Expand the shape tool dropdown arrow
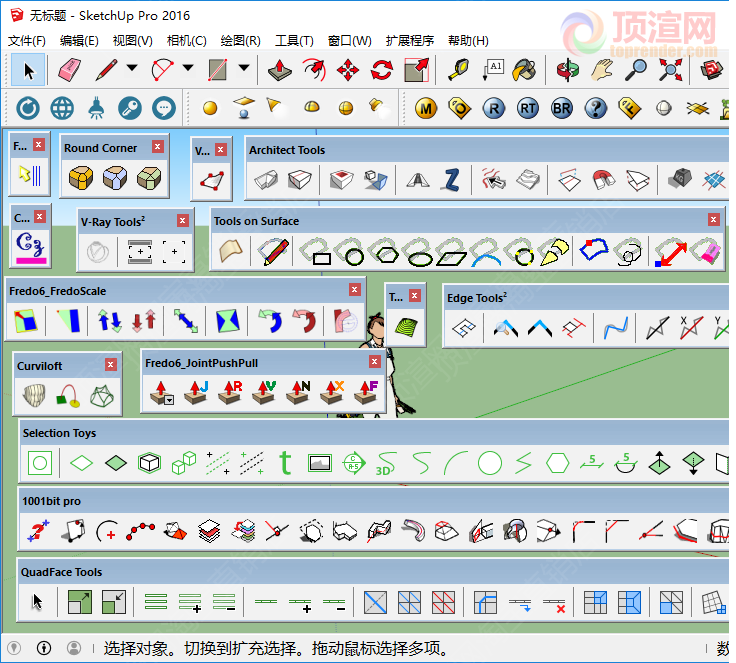Viewport: 736px width, 663px height. [x=244, y=69]
